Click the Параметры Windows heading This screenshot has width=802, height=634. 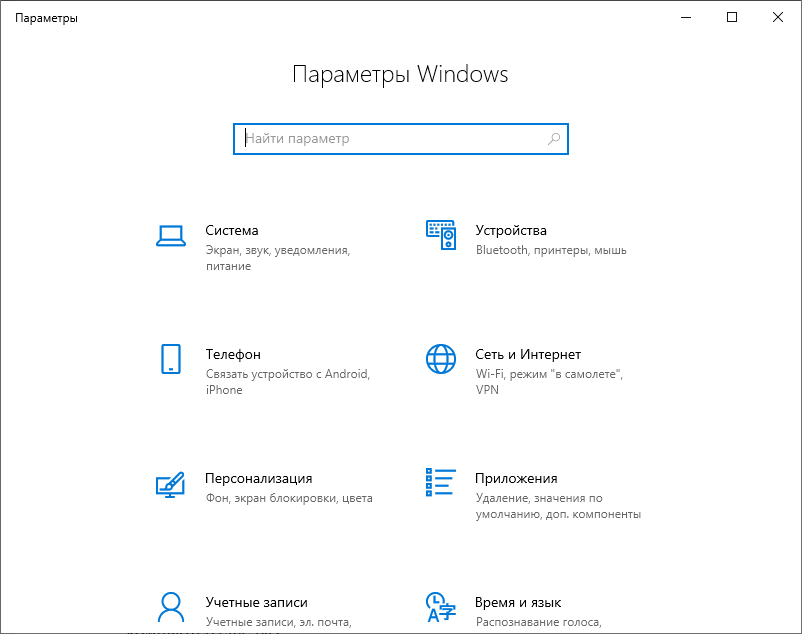pos(400,75)
